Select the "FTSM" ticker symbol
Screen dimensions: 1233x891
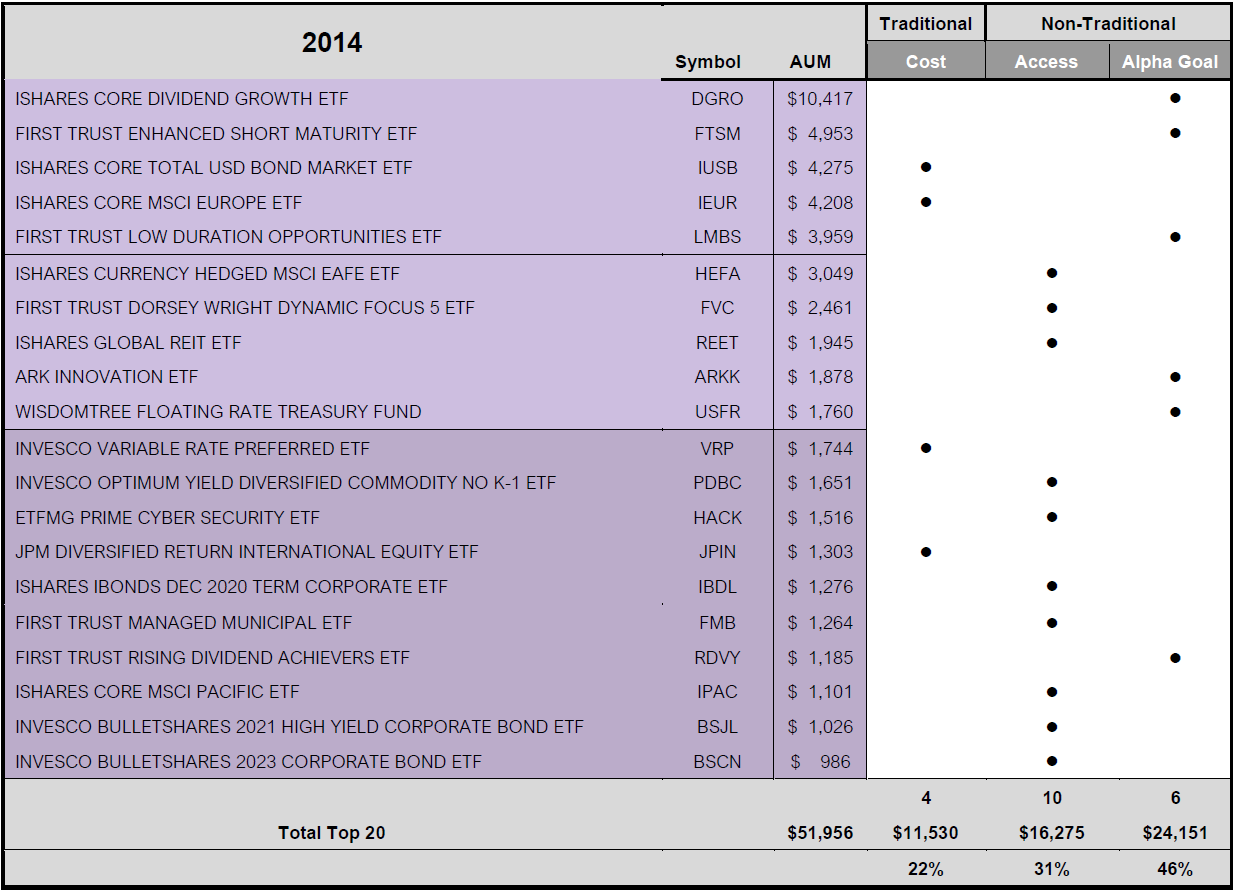click(718, 133)
